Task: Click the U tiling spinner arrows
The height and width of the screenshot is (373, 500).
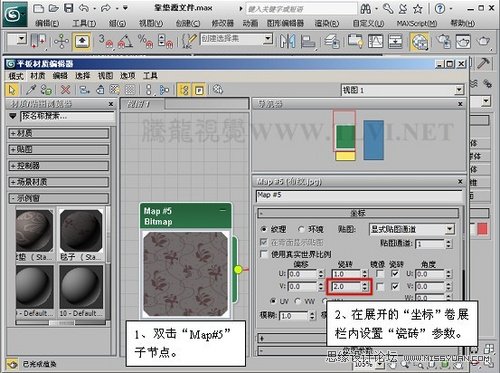Action: pos(365,274)
